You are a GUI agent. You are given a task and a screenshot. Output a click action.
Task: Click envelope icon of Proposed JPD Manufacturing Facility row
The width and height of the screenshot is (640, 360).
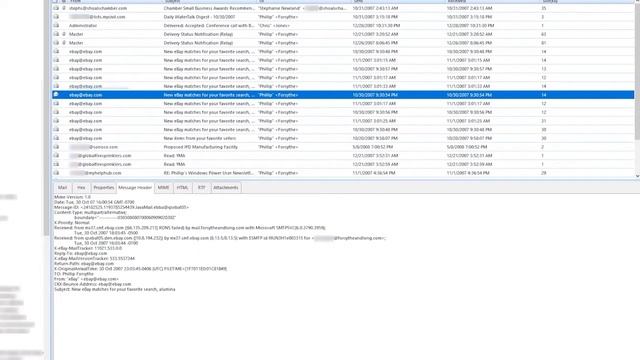(56, 147)
